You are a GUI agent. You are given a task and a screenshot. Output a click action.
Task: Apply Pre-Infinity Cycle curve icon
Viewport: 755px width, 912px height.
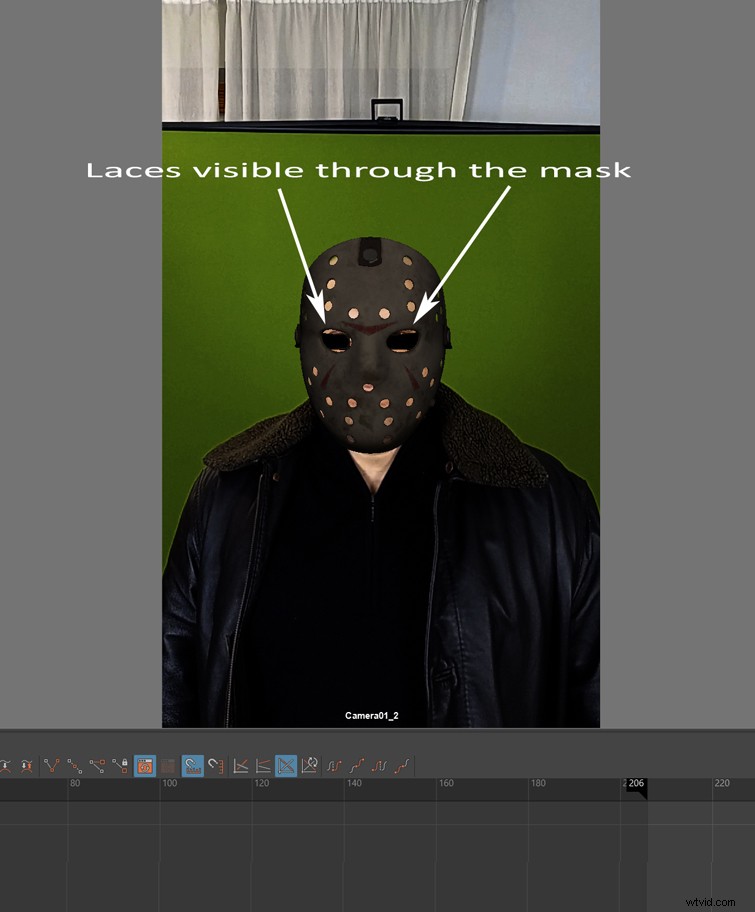tap(335, 767)
